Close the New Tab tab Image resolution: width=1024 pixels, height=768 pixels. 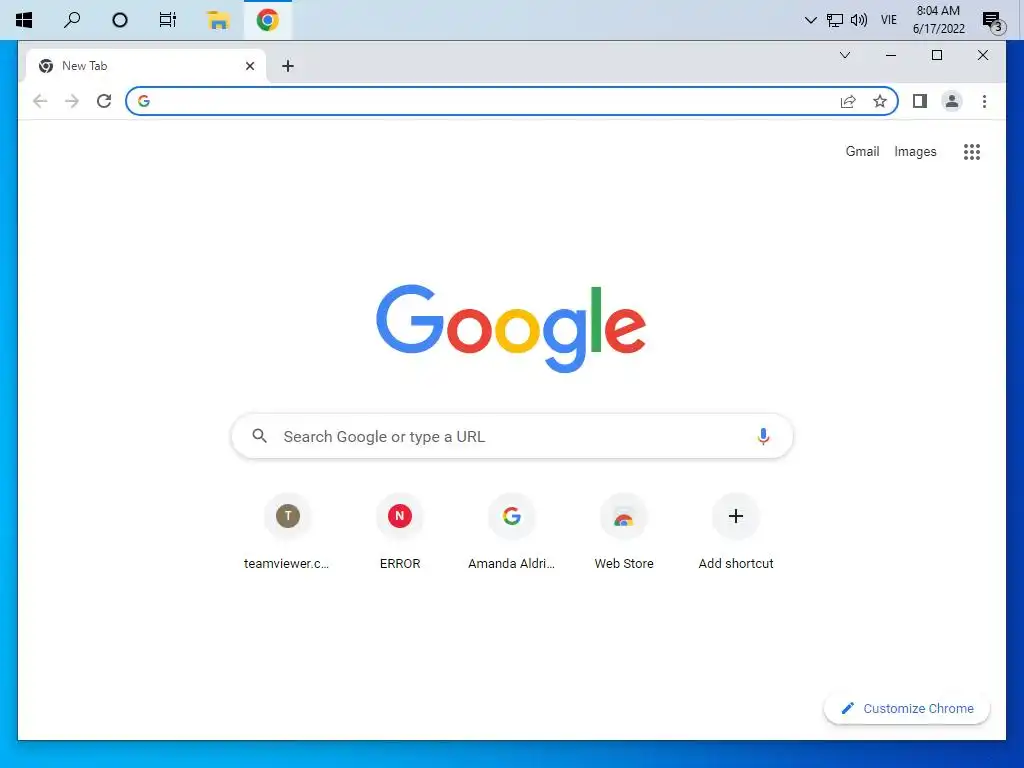pos(249,66)
